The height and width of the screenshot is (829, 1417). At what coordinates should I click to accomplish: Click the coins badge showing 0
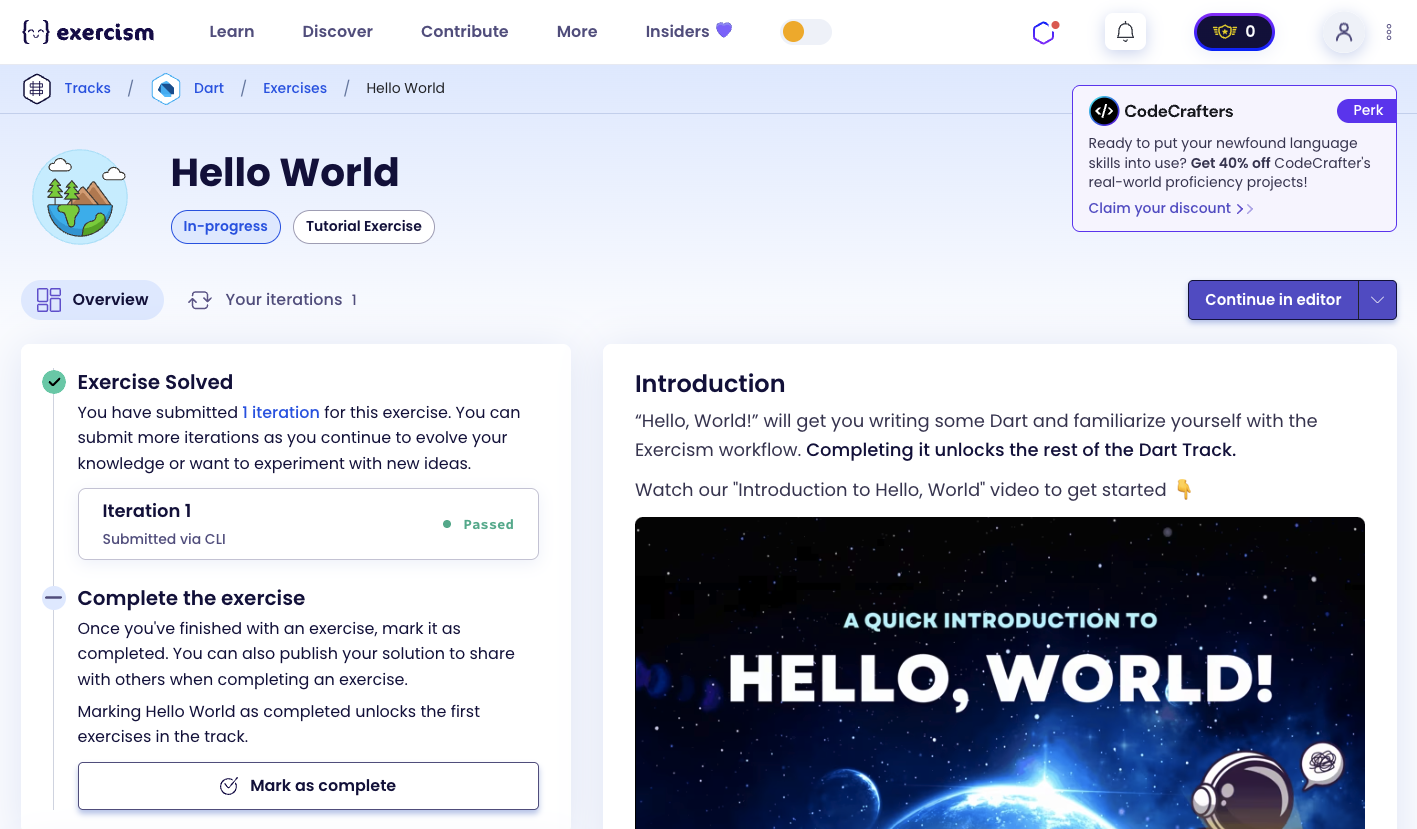click(1234, 31)
